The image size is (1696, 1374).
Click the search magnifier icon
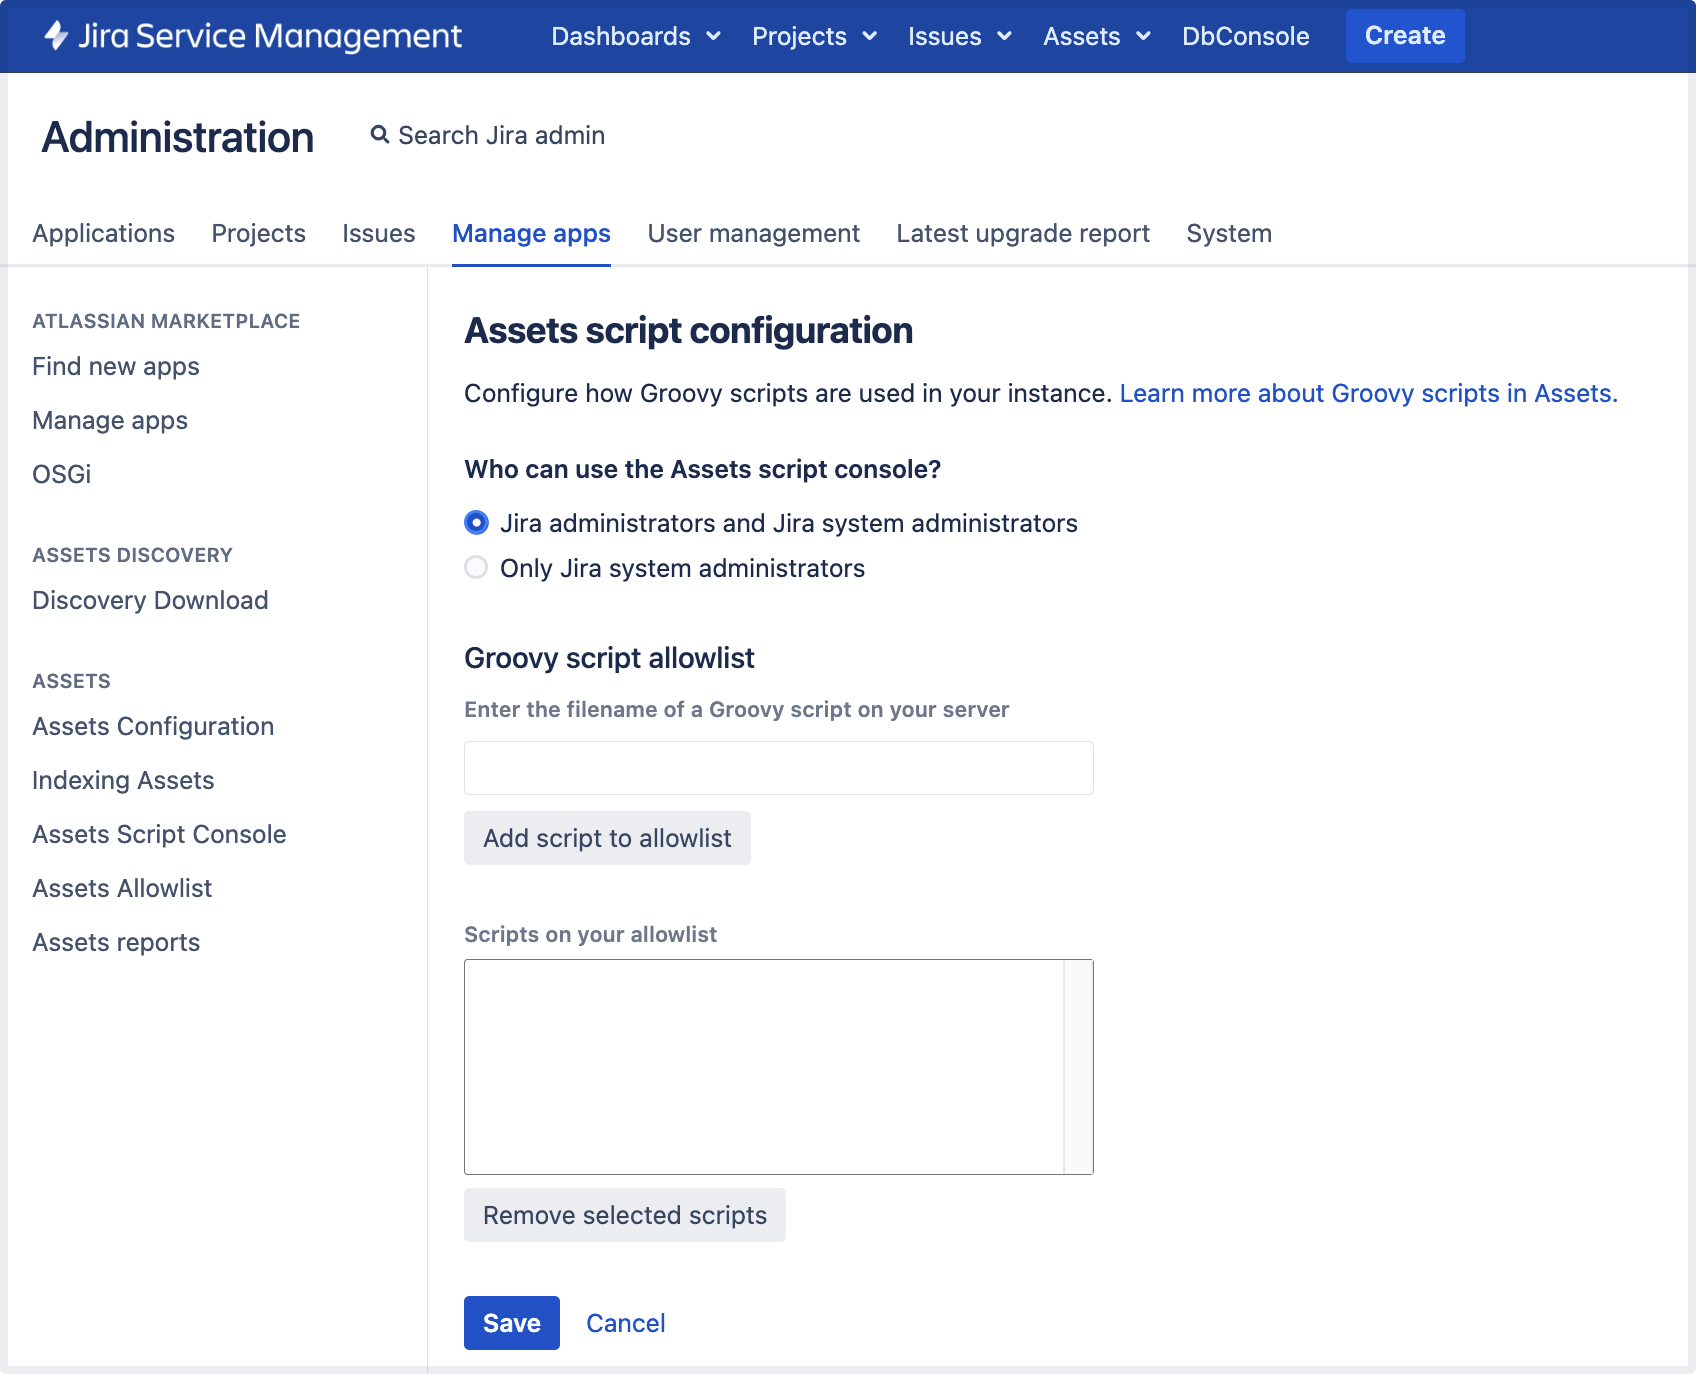(x=379, y=134)
